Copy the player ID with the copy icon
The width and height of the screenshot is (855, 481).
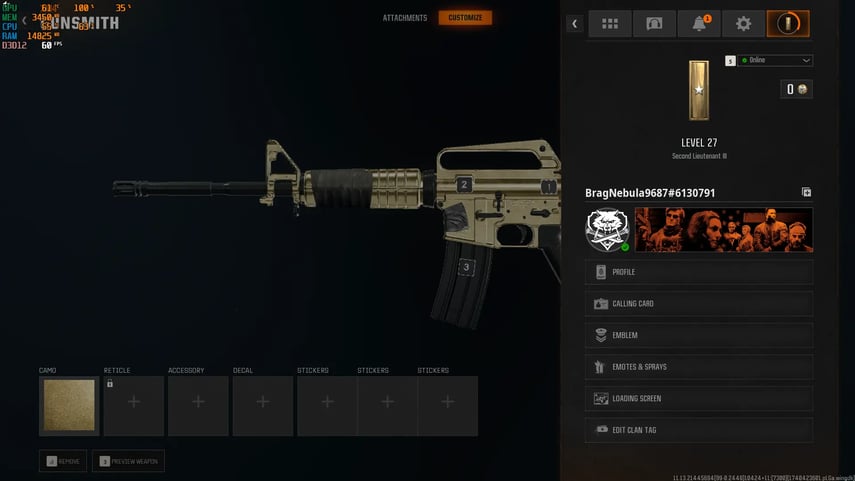click(x=806, y=192)
